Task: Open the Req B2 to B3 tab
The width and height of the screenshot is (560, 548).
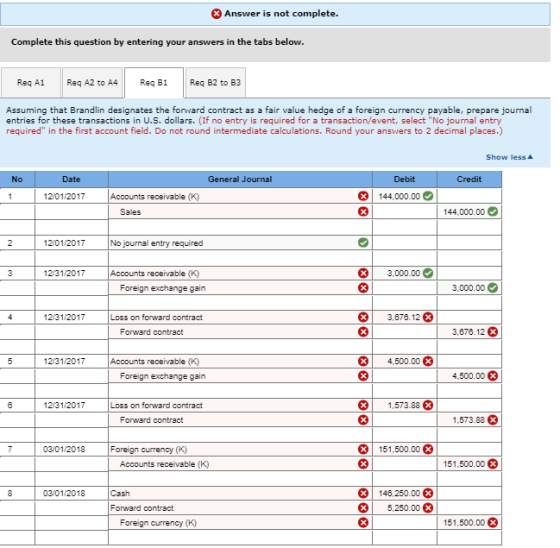Action: click(x=215, y=83)
